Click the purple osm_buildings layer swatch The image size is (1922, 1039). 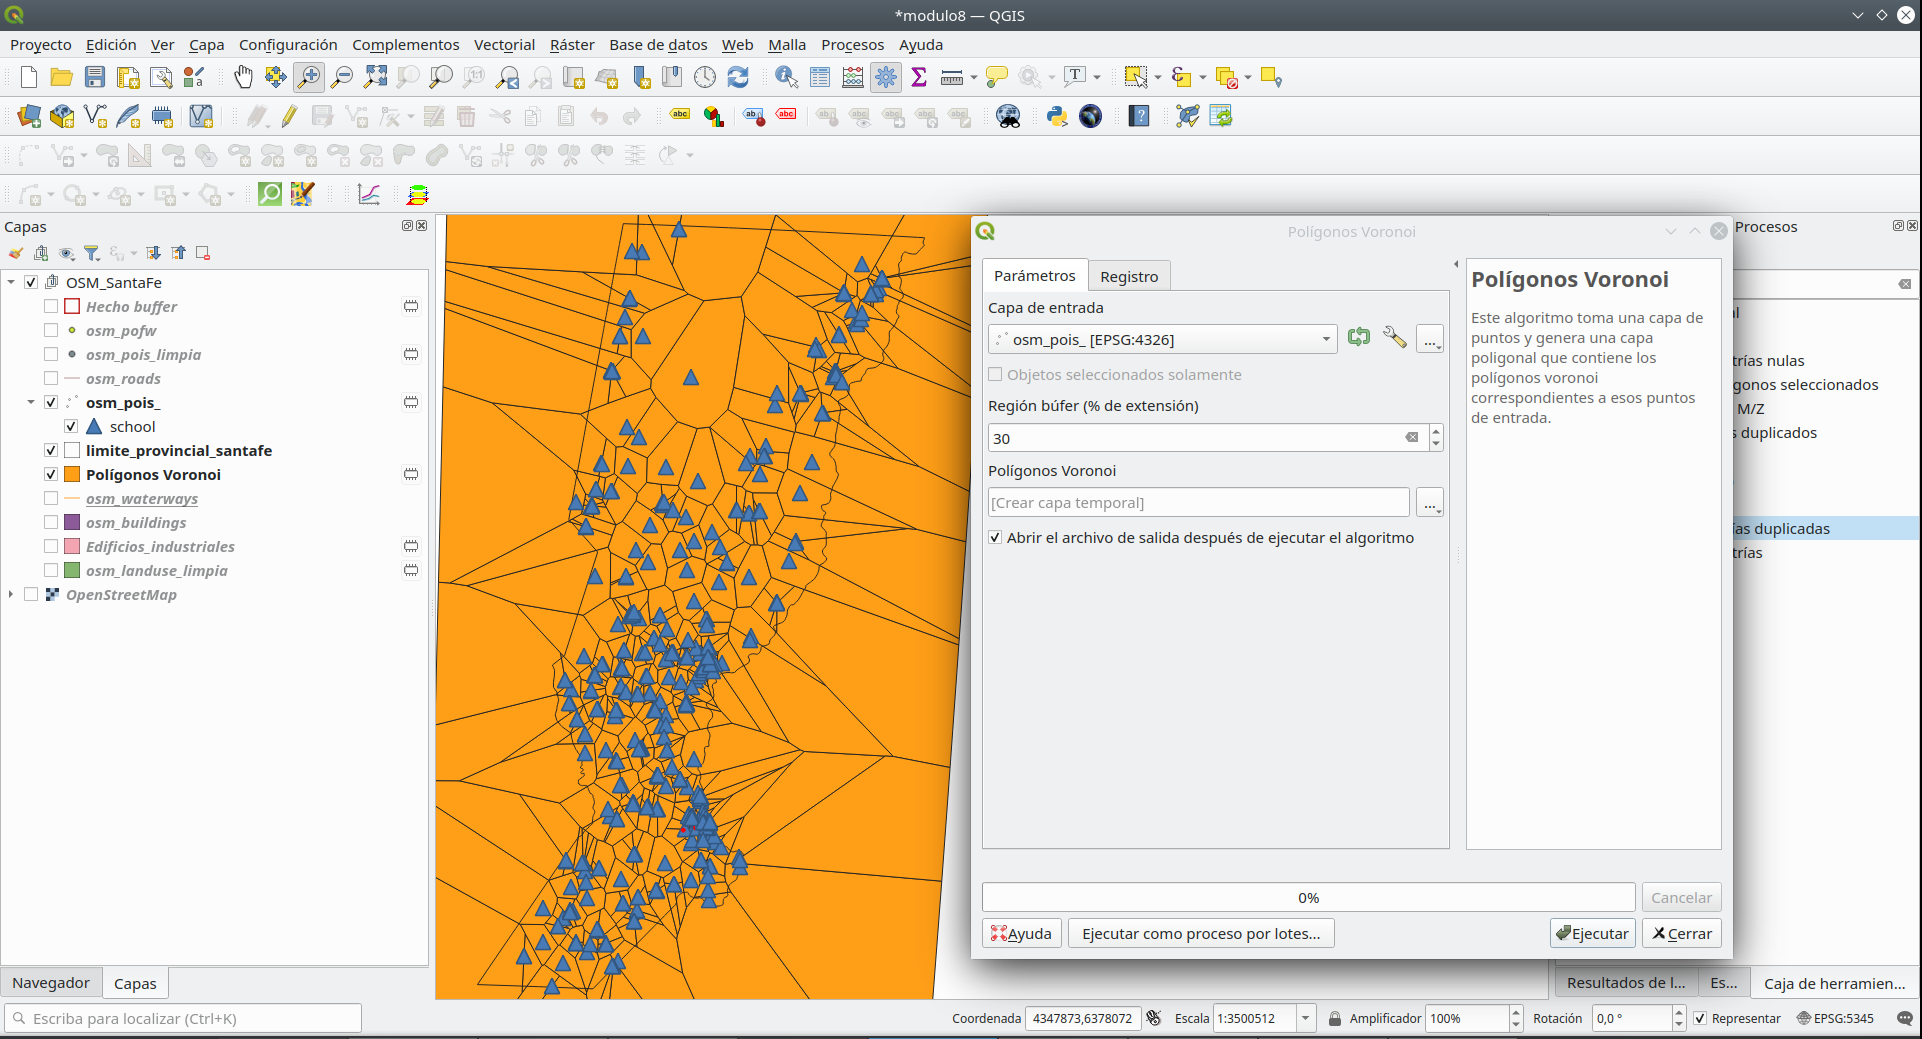(x=72, y=522)
